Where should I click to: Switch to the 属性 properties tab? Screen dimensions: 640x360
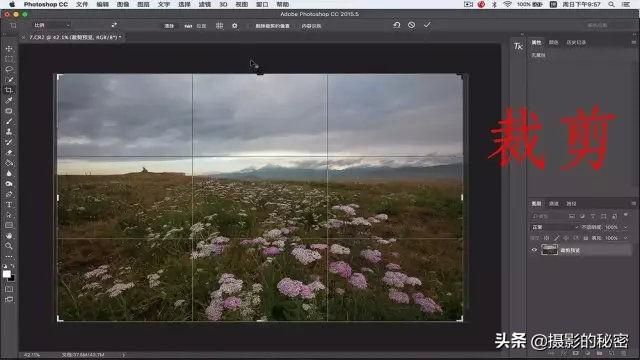(536, 42)
